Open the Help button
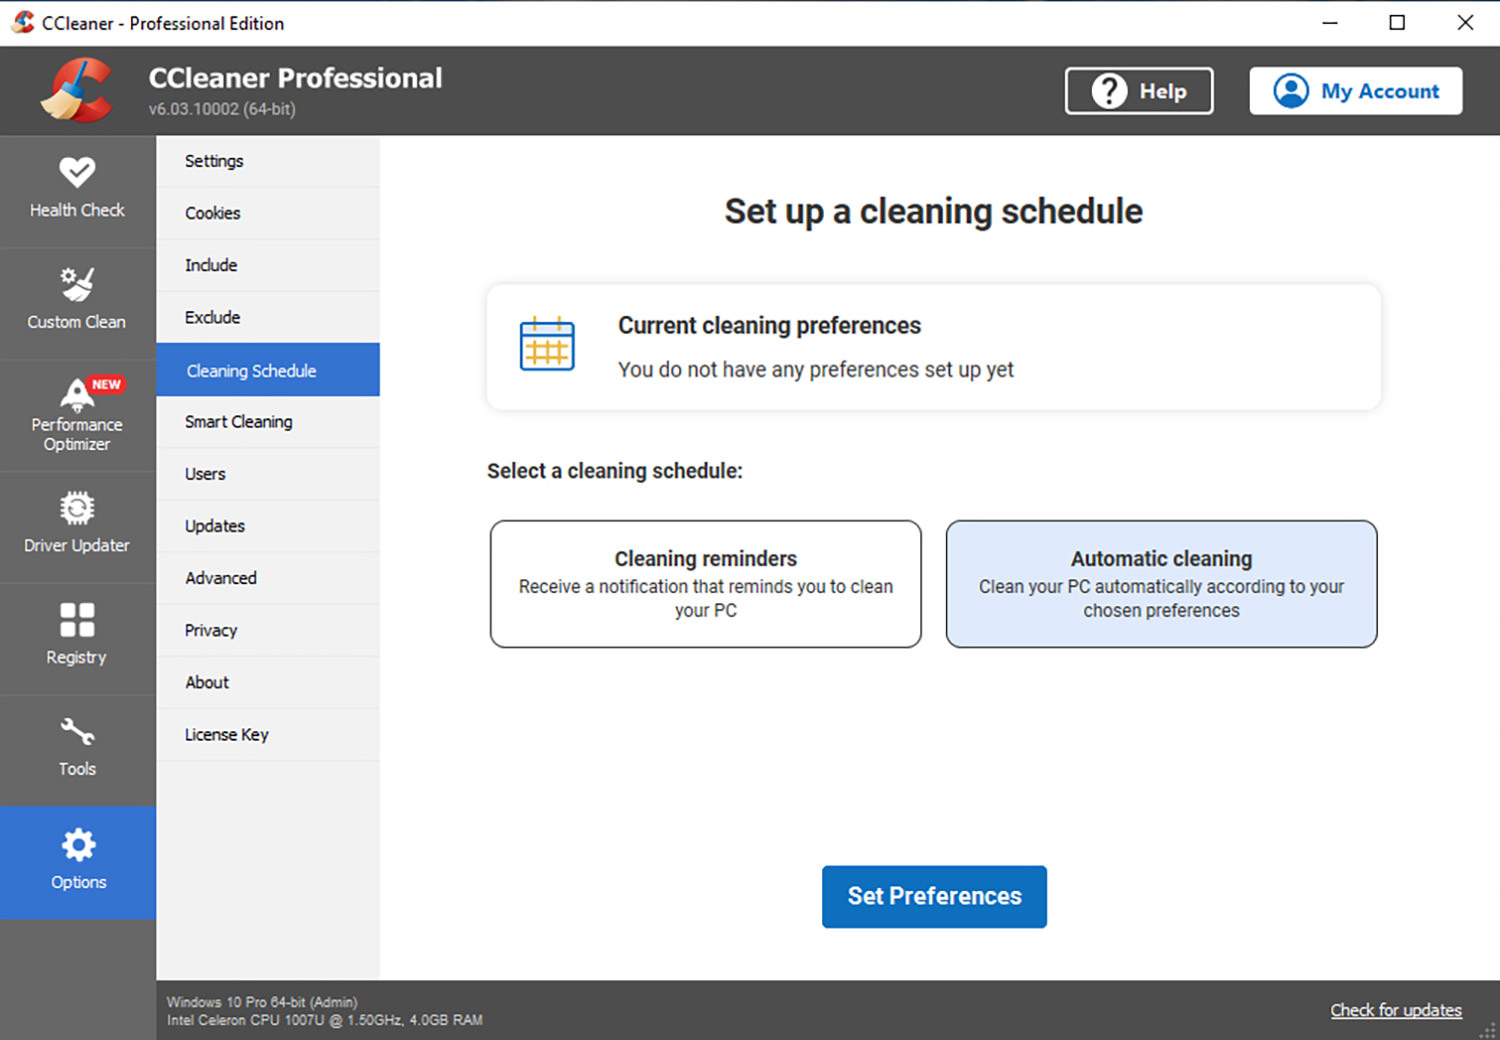1500x1040 pixels. click(x=1139, y=91)
